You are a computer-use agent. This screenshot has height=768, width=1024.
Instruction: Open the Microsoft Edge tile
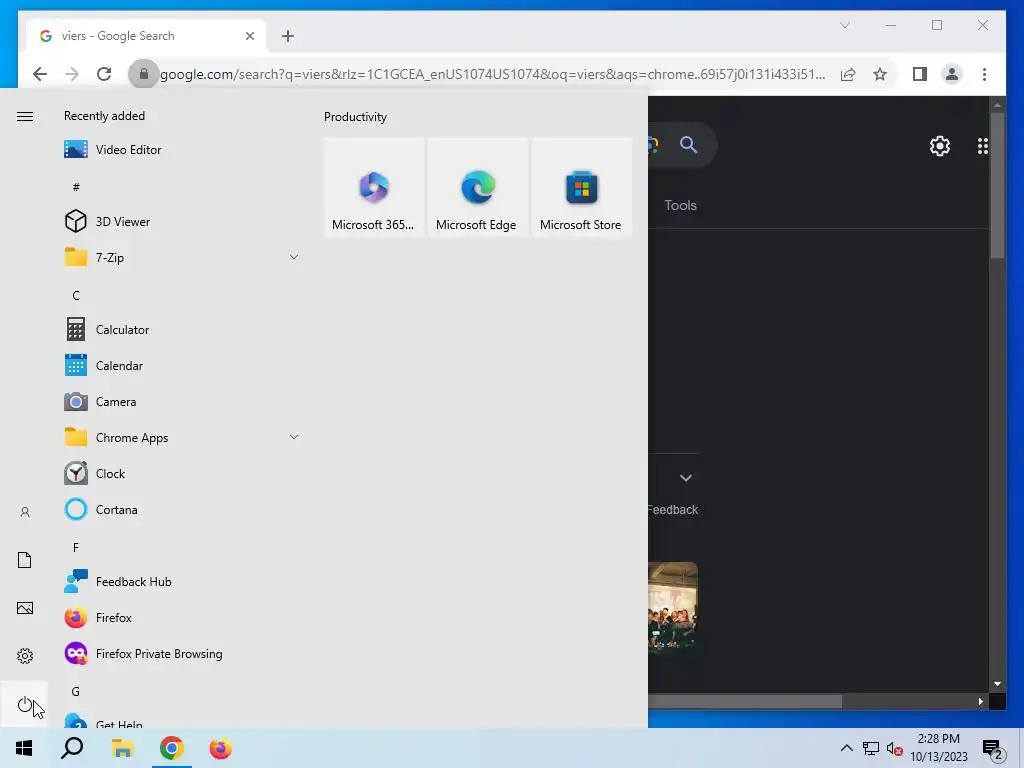click(477, 187)
